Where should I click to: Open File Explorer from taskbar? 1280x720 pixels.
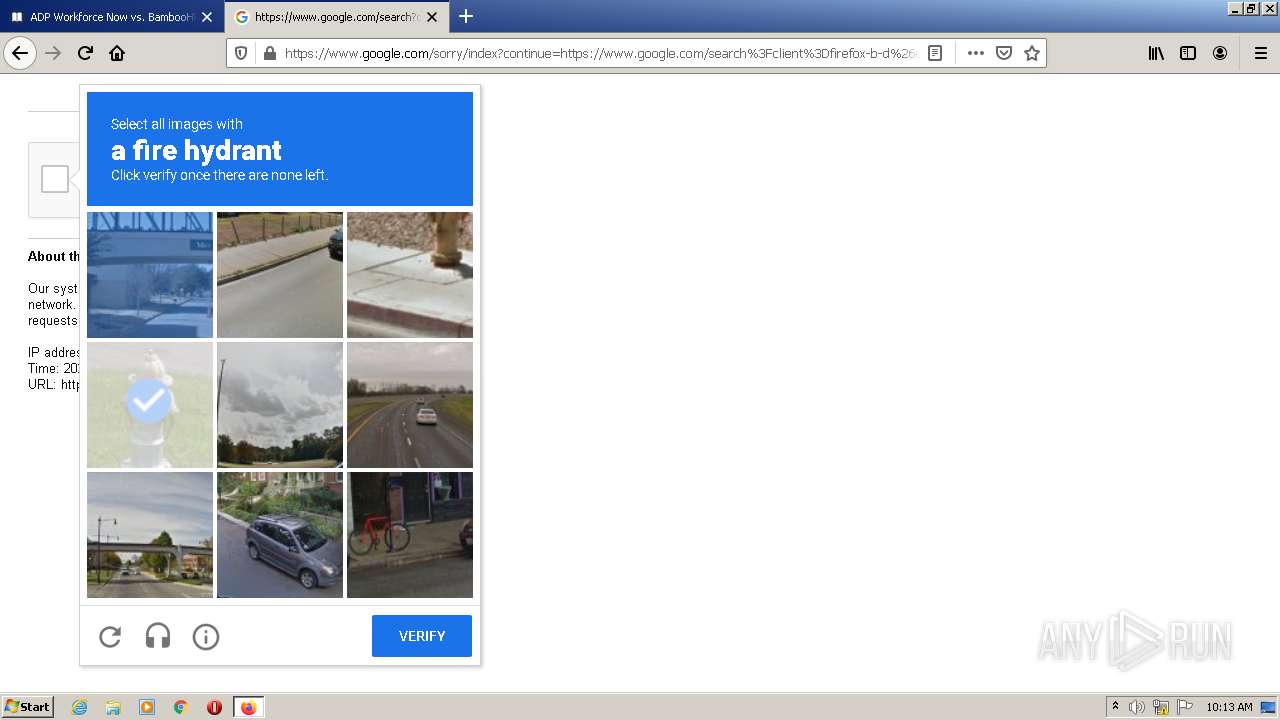pos(113,707)
